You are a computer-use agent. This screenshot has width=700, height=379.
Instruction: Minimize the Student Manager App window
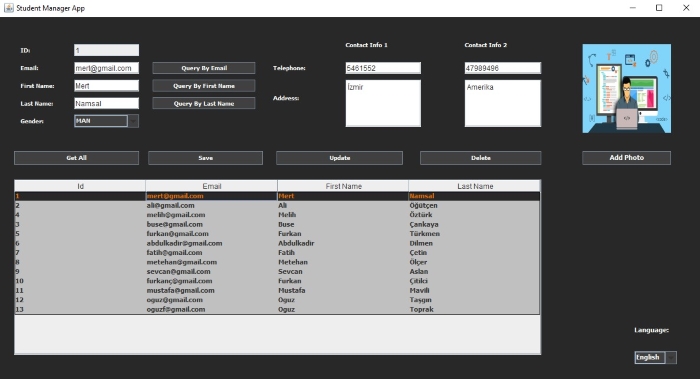(x=633, y=8)
